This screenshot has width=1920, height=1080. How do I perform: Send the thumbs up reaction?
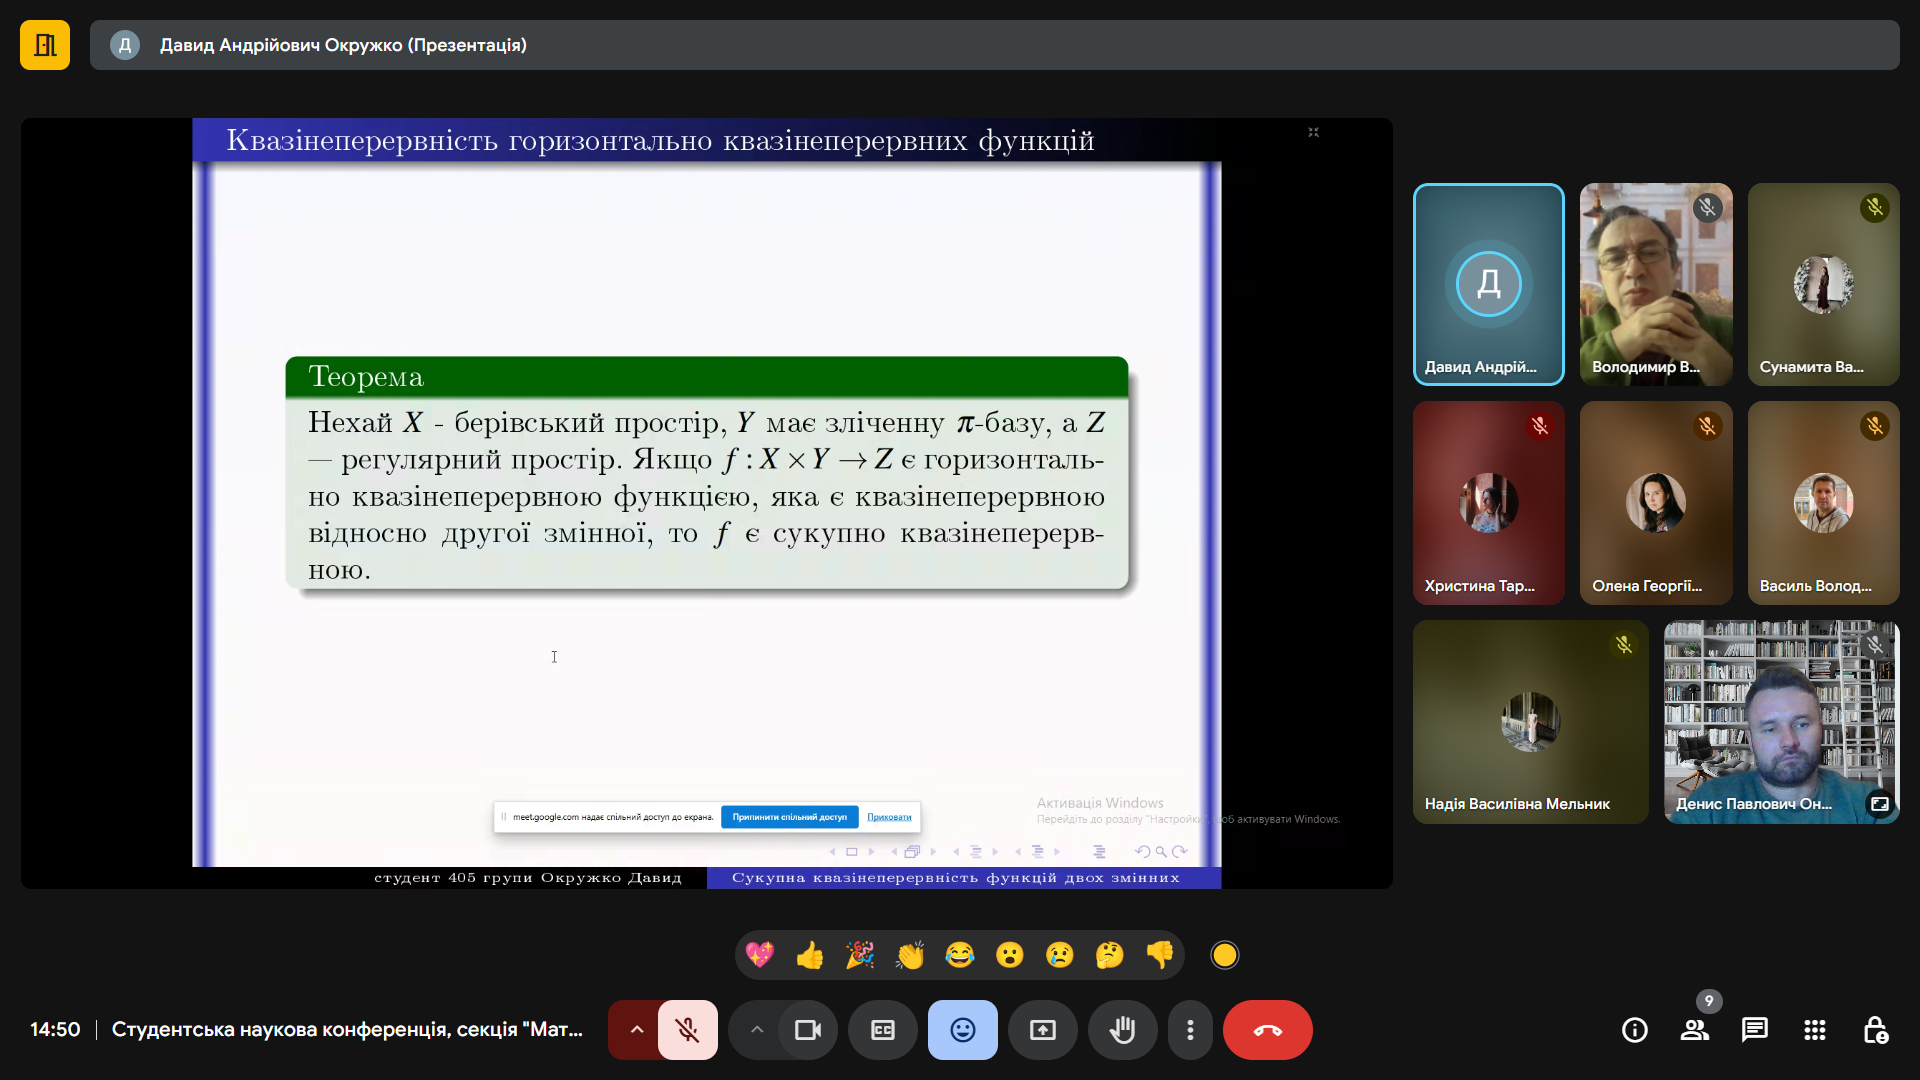click(810, 955)
